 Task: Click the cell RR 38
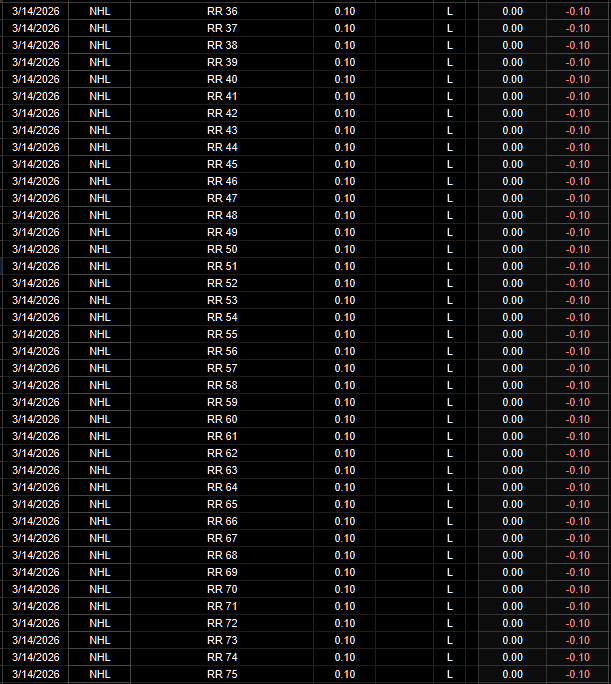coord(222,45)
